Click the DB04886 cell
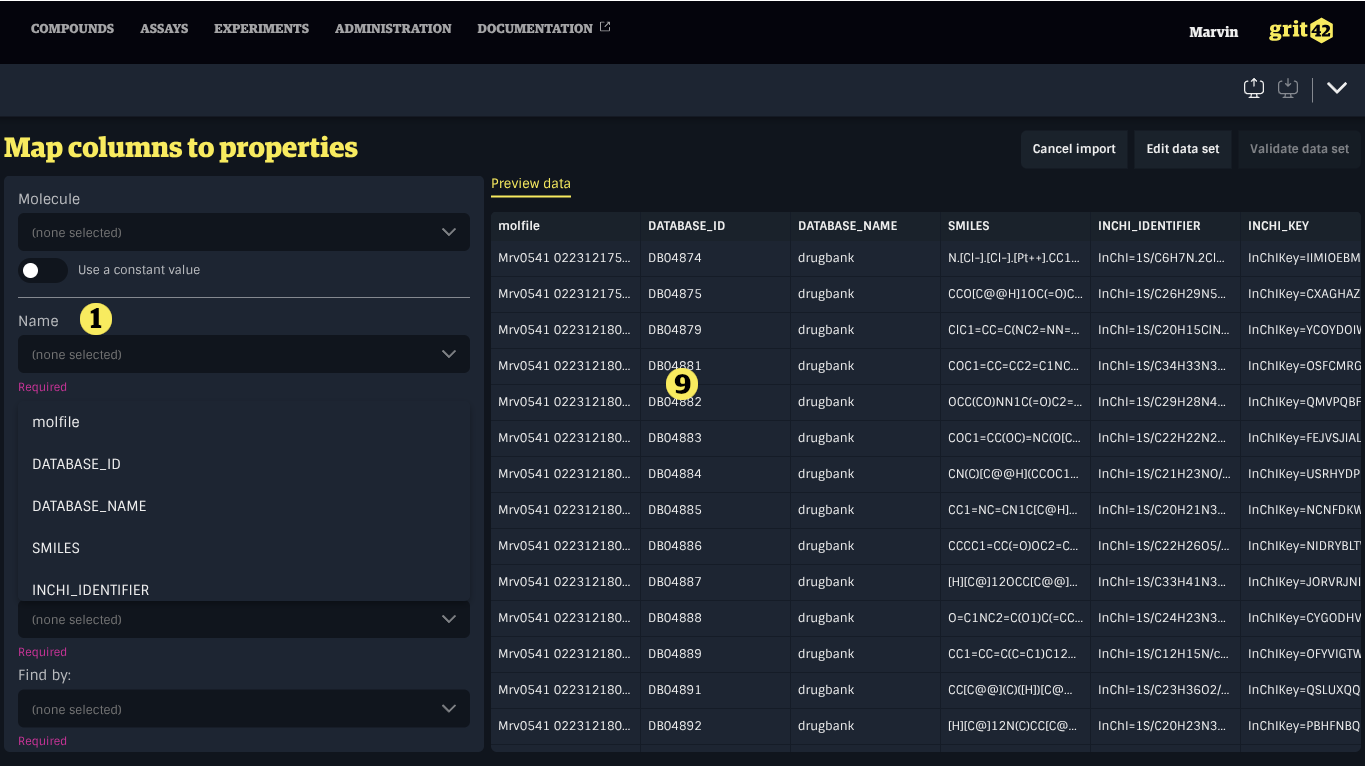Screen dimensions: 1365x768 tap(715, 546)
